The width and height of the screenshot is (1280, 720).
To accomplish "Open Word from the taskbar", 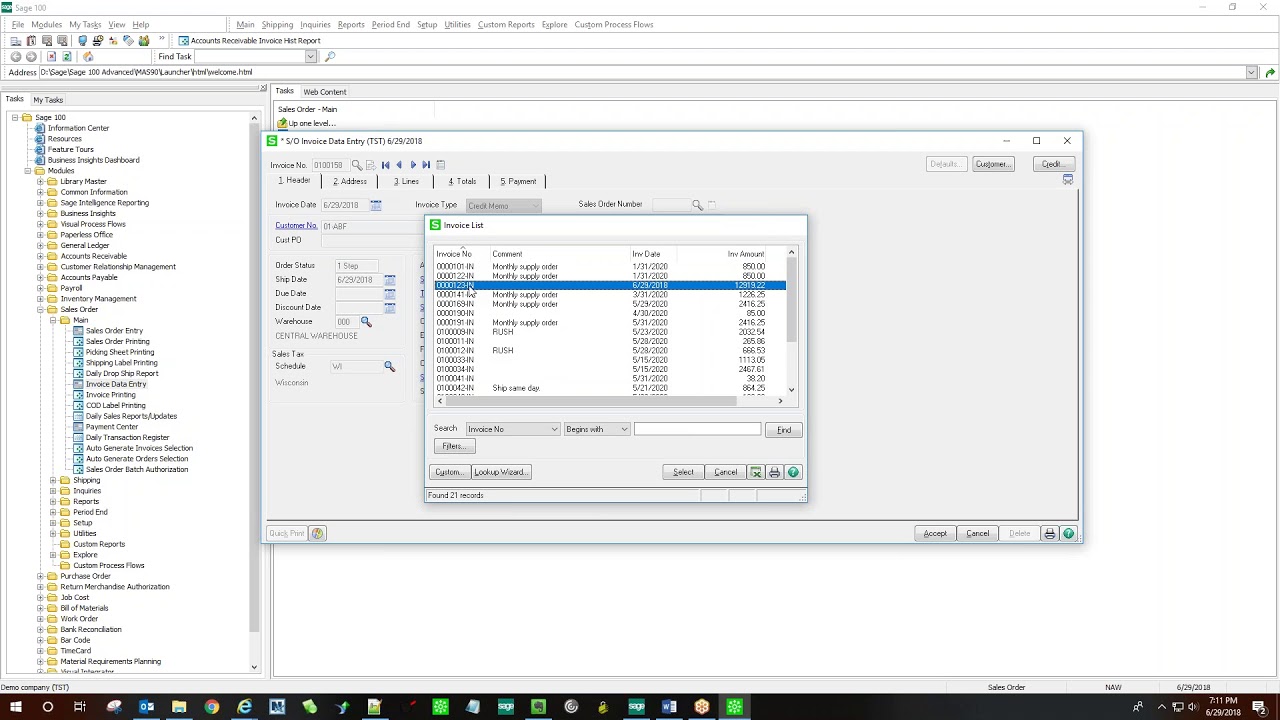I will click(x=669, y=707).
